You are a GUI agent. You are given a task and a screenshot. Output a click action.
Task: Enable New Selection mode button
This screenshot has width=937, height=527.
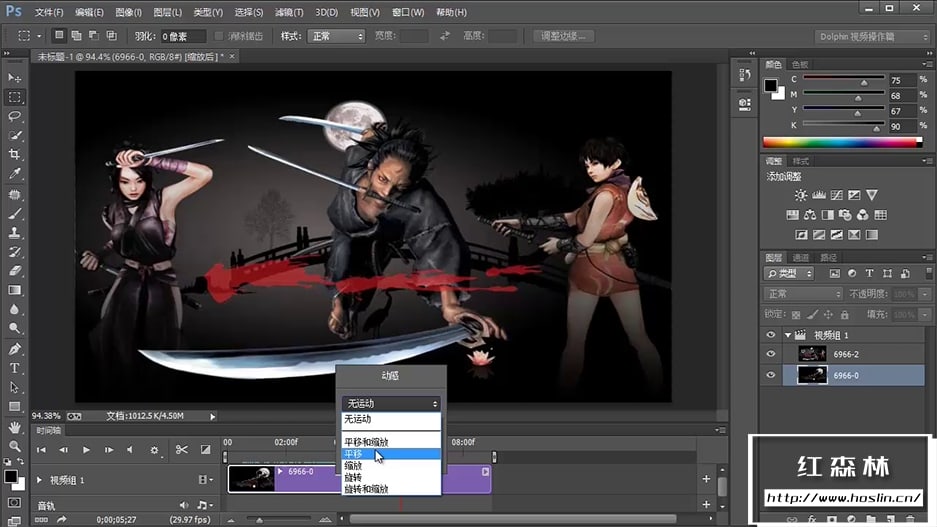coord(59,36)
